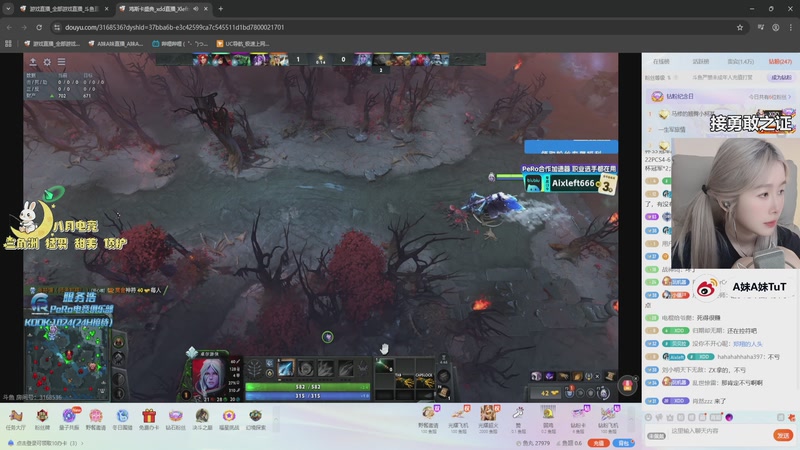Collapse the gift bar arrow near 钻粉飞机
Screen dimensions: 800x450
coord(631,419)
